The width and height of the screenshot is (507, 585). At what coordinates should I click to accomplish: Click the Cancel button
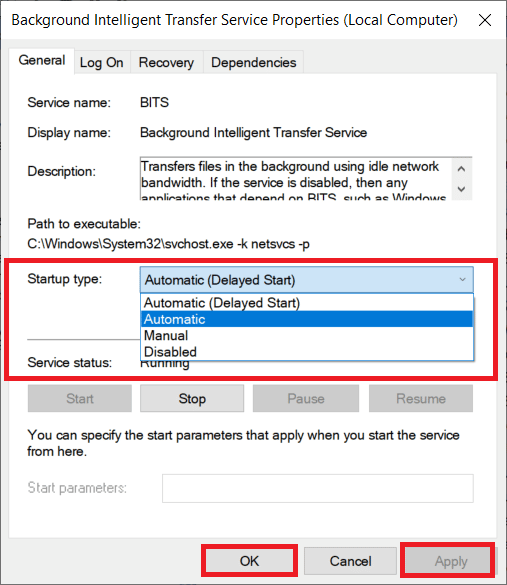[350, 561]
